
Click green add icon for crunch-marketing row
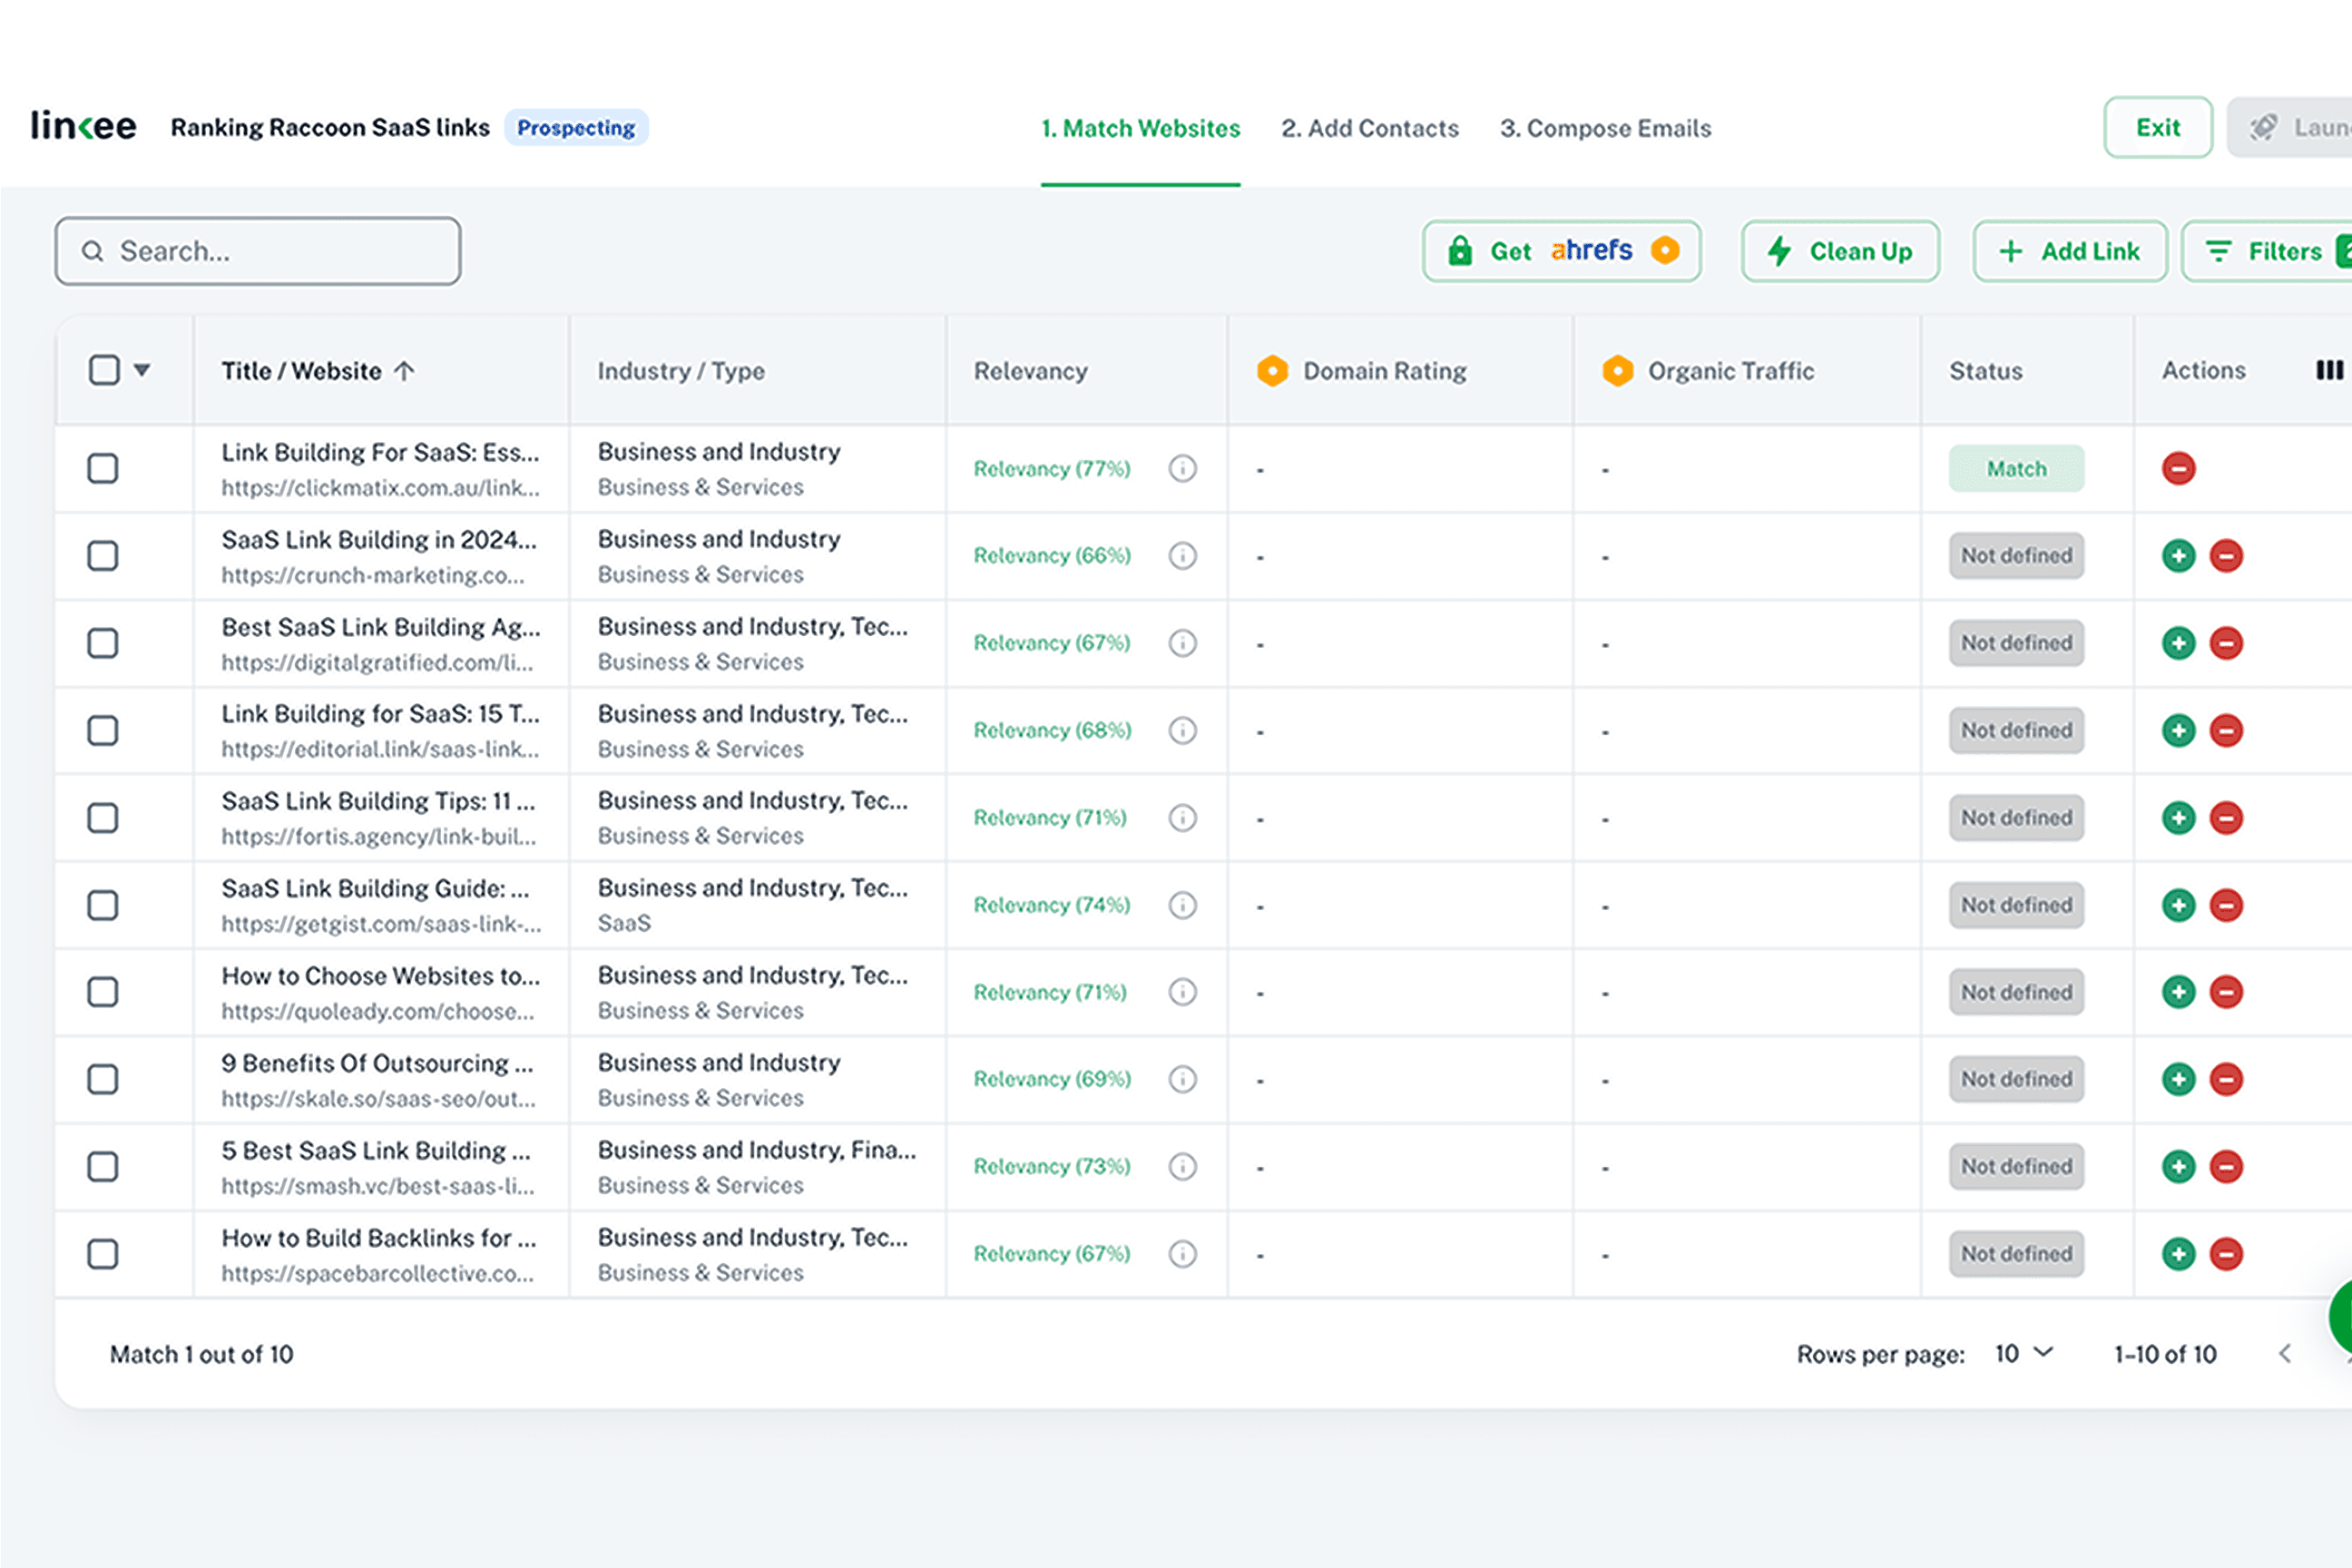tap(2178, 556)
